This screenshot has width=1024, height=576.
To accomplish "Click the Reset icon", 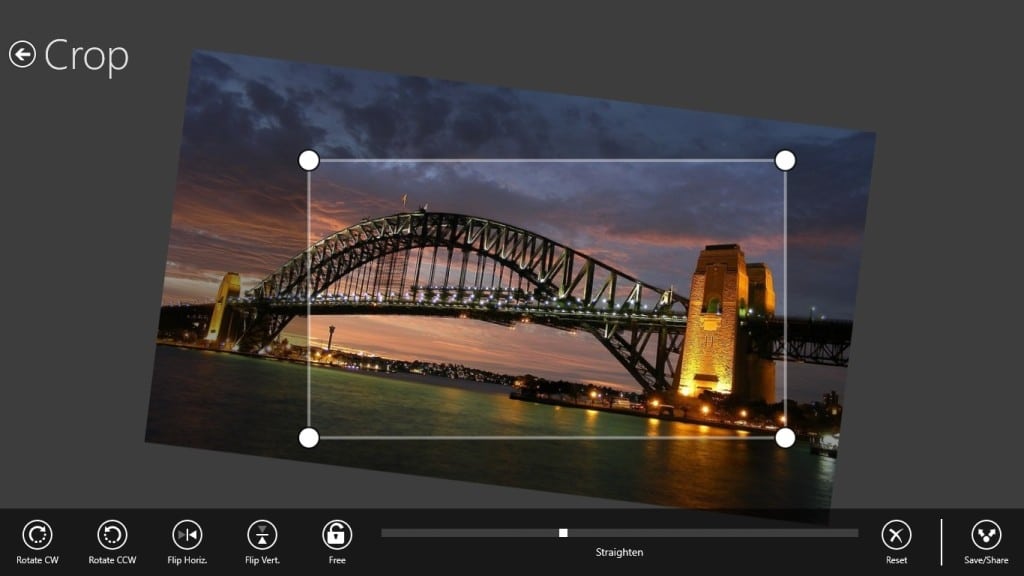I will tap(896, 535).
